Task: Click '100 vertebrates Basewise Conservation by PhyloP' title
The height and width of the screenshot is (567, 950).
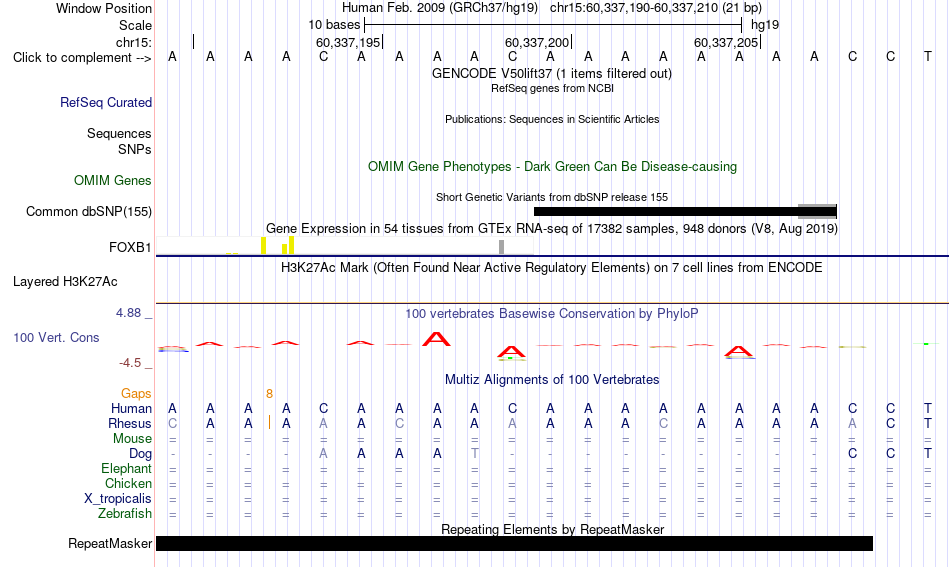Action: (x=551, y=313)
